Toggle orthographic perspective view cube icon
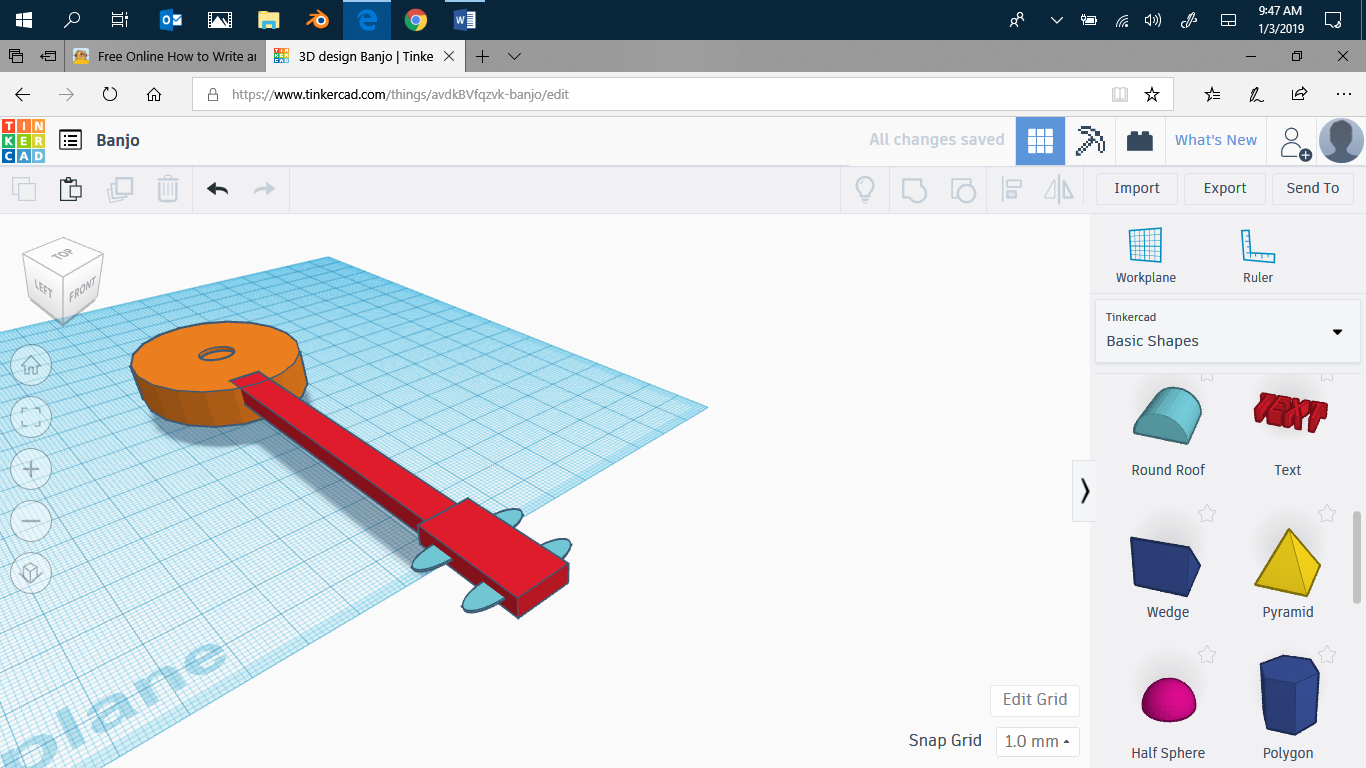The height and width of the screenshot is (768, 1366). pos(31,573)
